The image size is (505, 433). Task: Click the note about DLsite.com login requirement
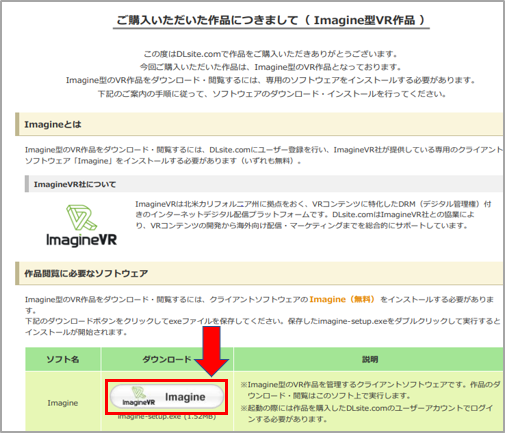click(367, 413)
